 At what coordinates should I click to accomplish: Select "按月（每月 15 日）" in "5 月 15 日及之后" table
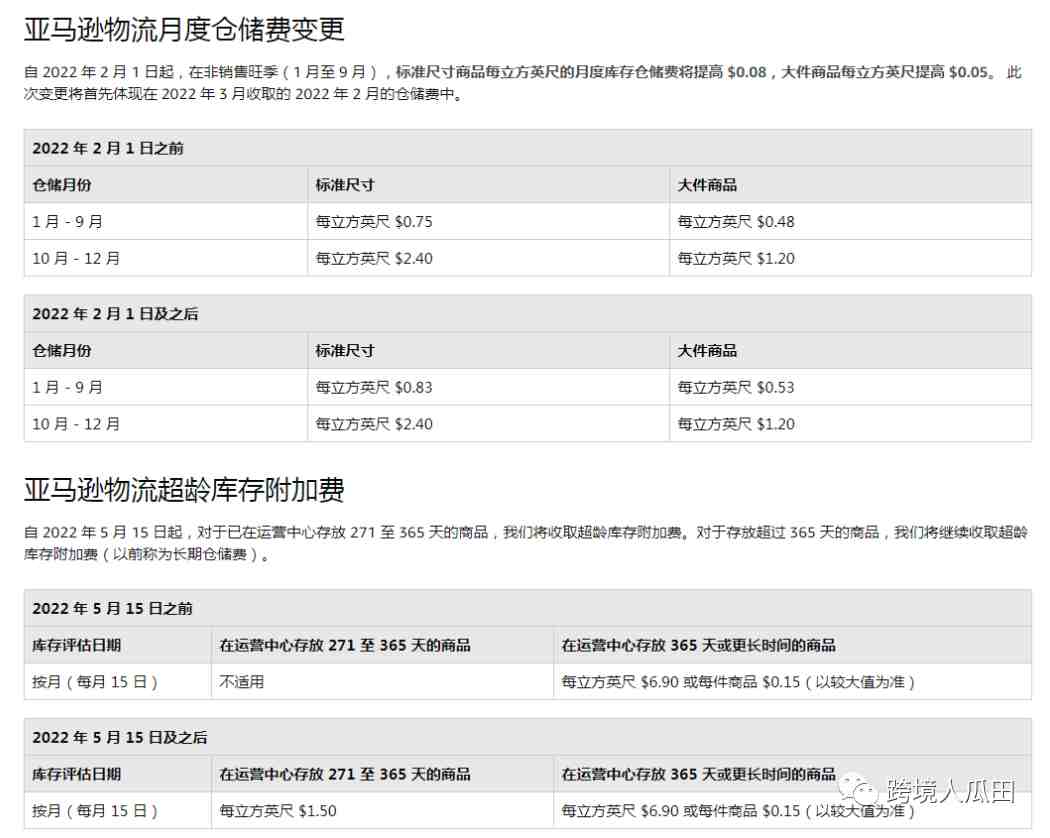95,811
